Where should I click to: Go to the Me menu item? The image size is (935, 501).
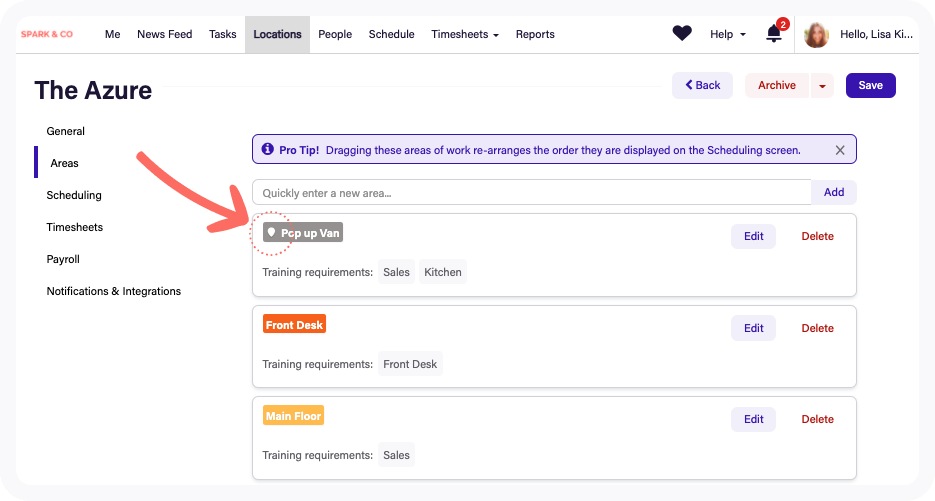[112, 35]
